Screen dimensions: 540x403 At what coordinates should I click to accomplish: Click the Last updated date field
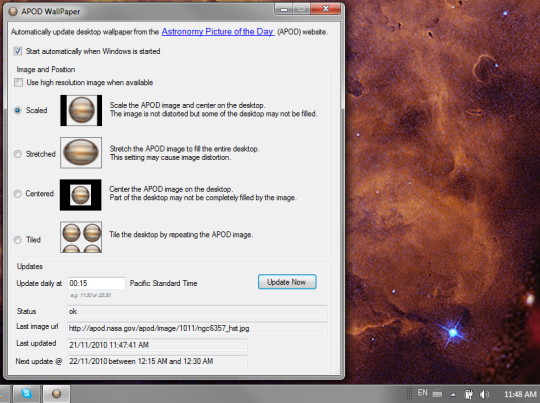pos(157,345)
